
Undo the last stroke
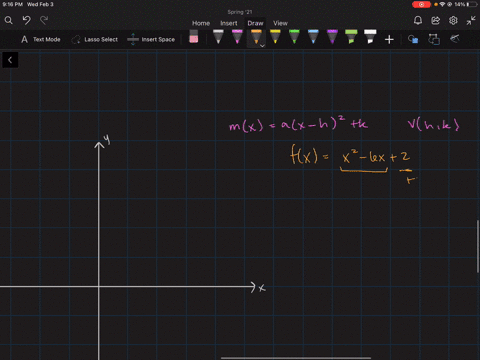(x=27, y=21)
